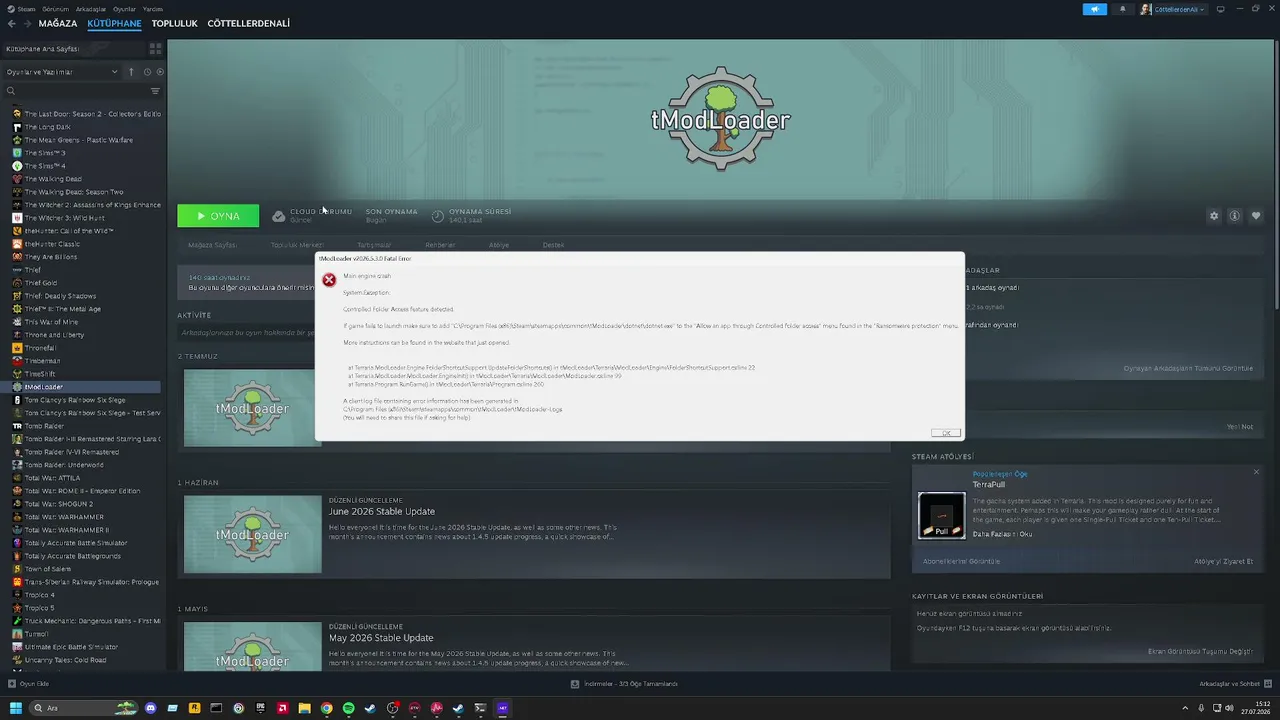Open Spotify from the taskbar
The height and width of the screenshot is (720, 1280).
tap(348, 708)
